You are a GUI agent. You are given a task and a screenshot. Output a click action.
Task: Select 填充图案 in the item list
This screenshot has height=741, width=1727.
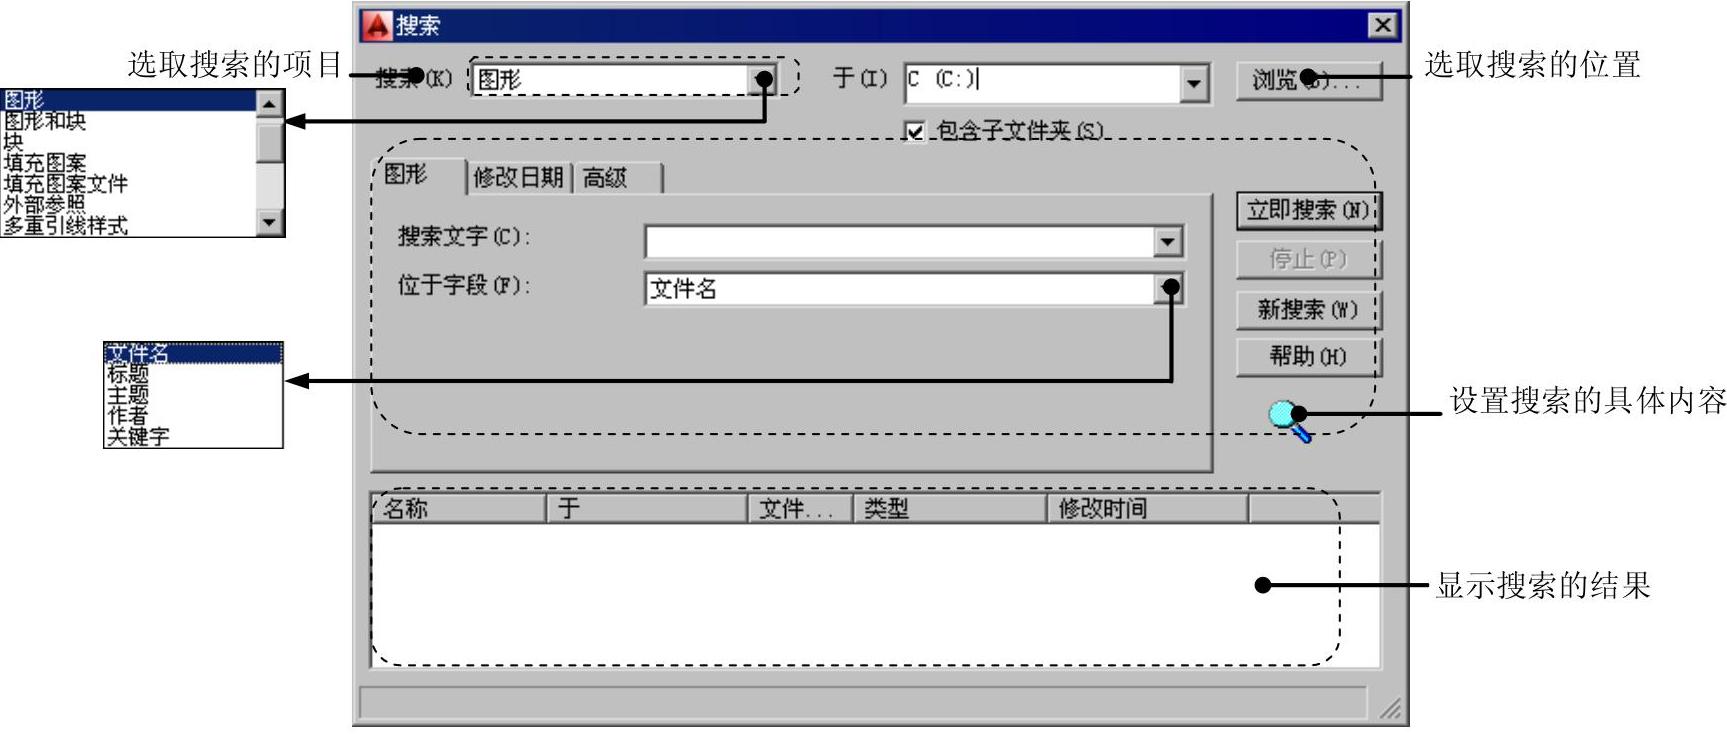(x=45, y=163)
